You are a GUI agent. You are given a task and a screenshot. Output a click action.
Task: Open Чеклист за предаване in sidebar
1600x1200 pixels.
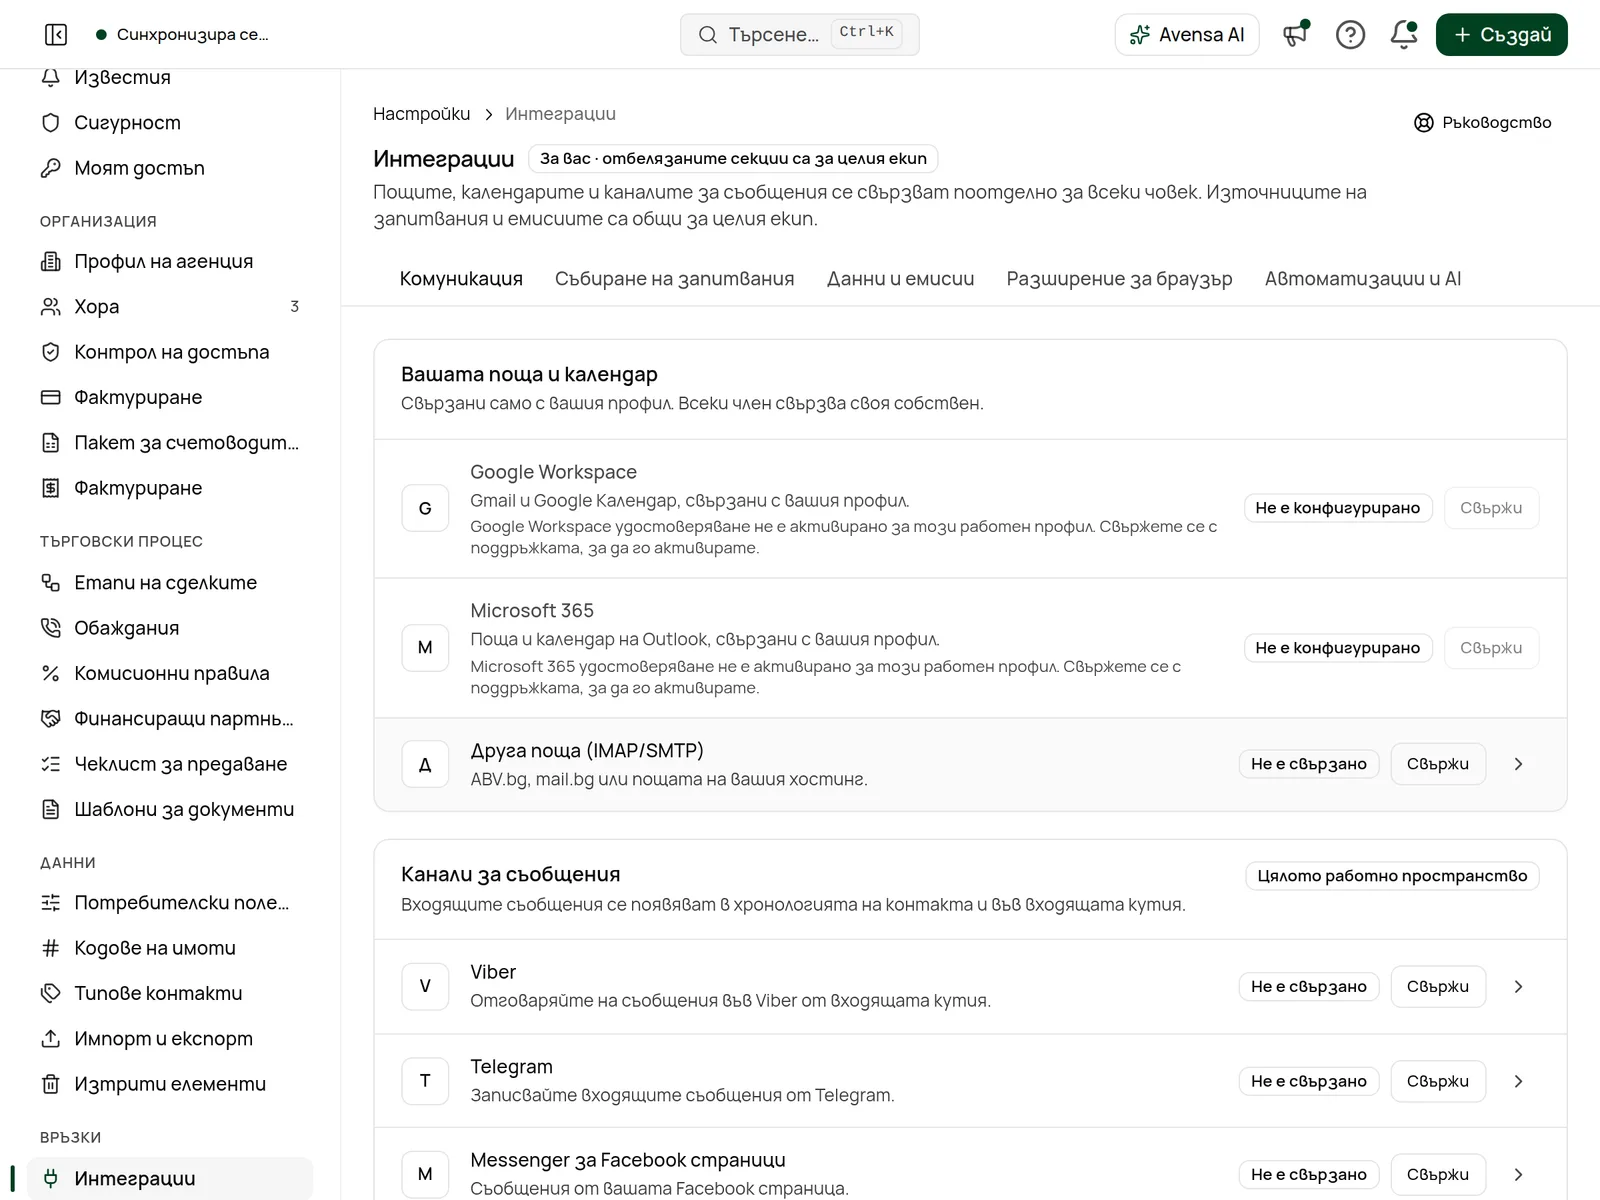click(170, 764)
